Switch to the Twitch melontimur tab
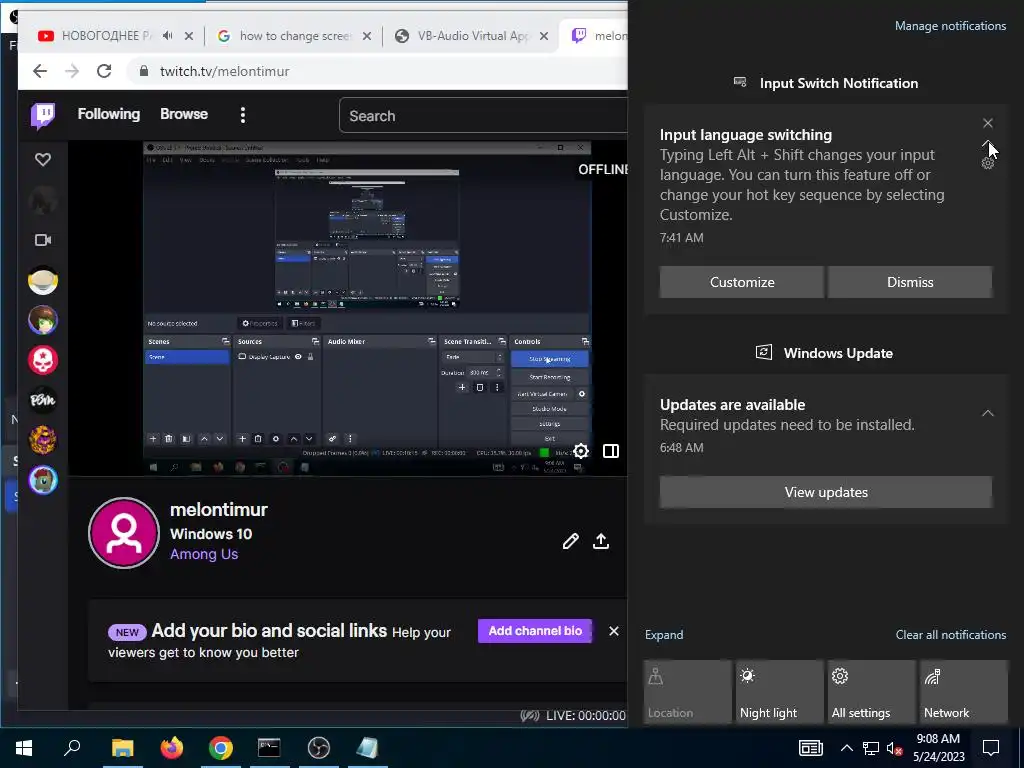Image resolution: width=1024 pixels, height=768 pixels. [x=598, y=36]
